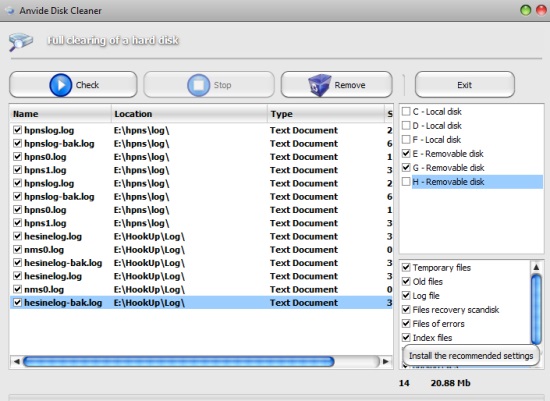Click horizontal scrollbar right arrow
Viewport: 550px width, 401px height.
pos(385,361)
